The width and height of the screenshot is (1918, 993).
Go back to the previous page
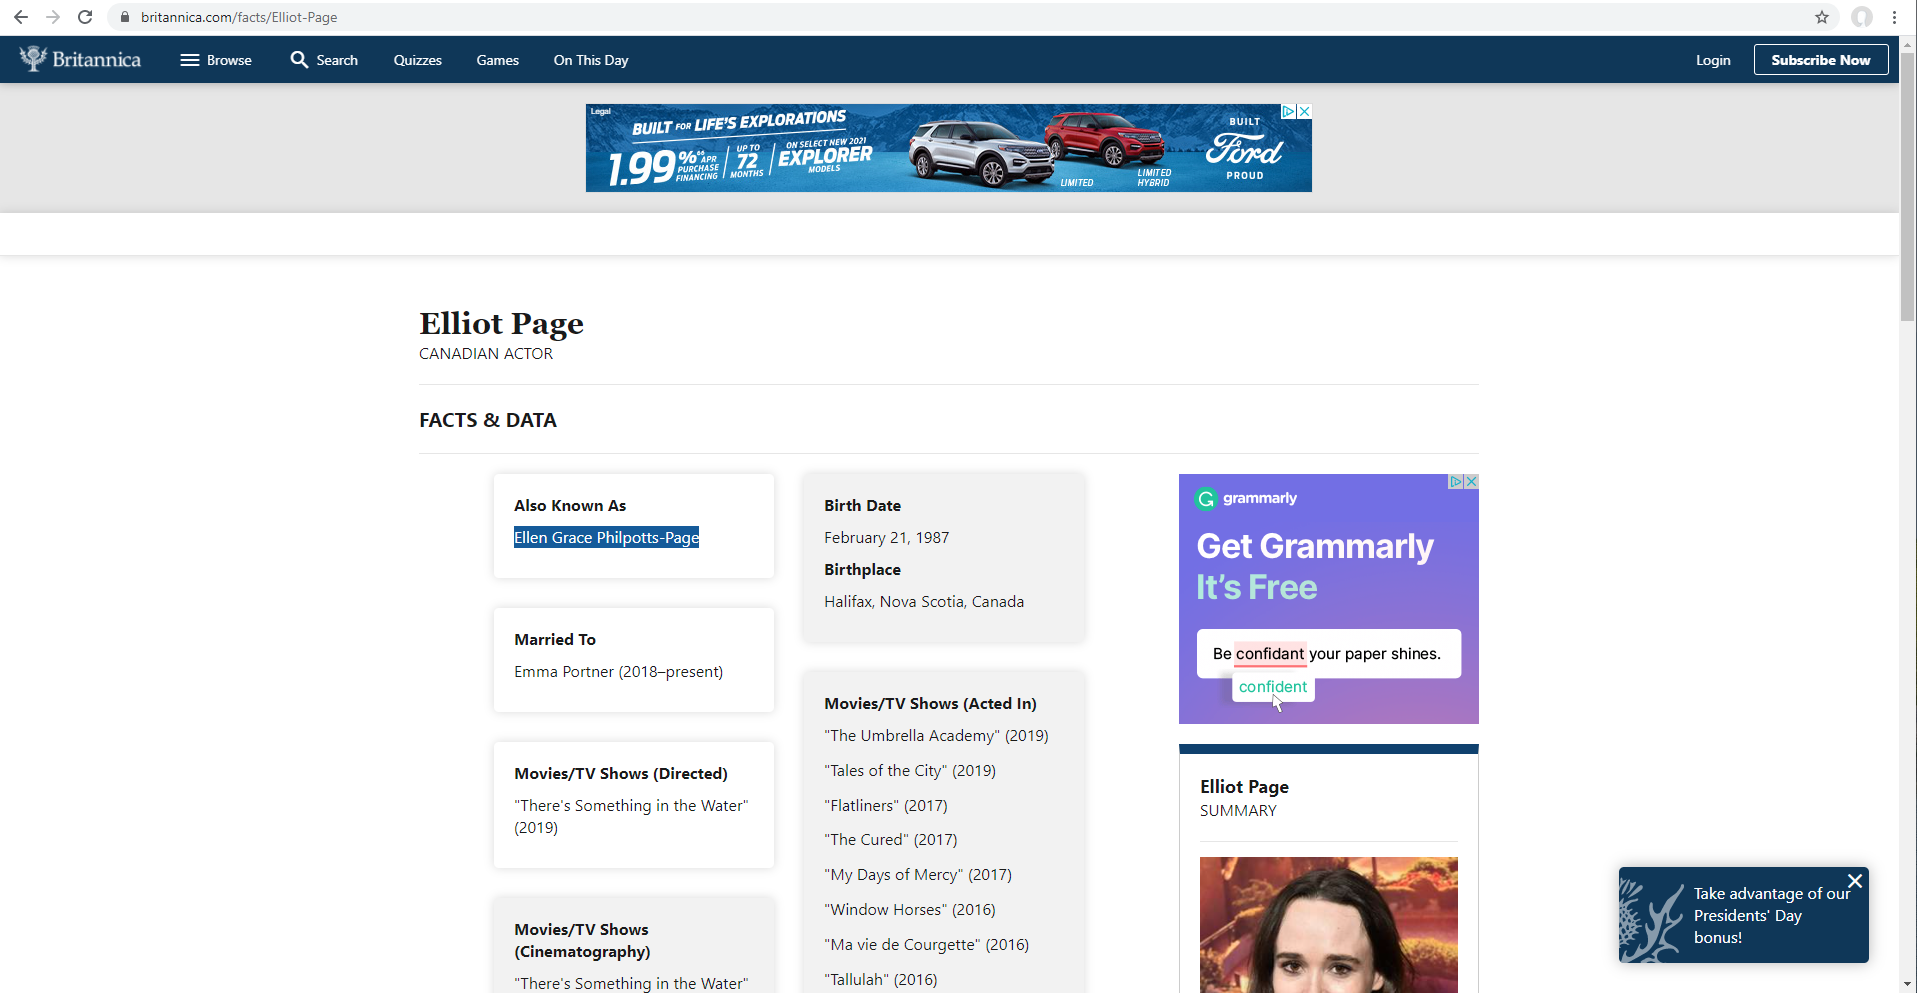21,17
